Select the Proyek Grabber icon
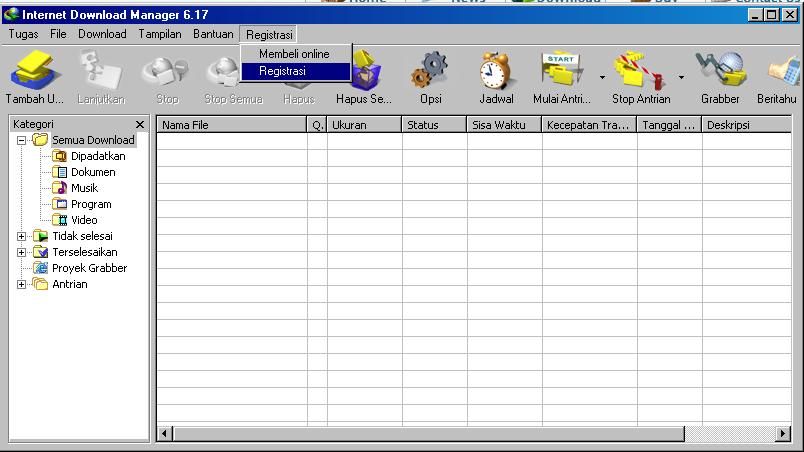This screenshot has height=452, width=804. coord(41,268)
